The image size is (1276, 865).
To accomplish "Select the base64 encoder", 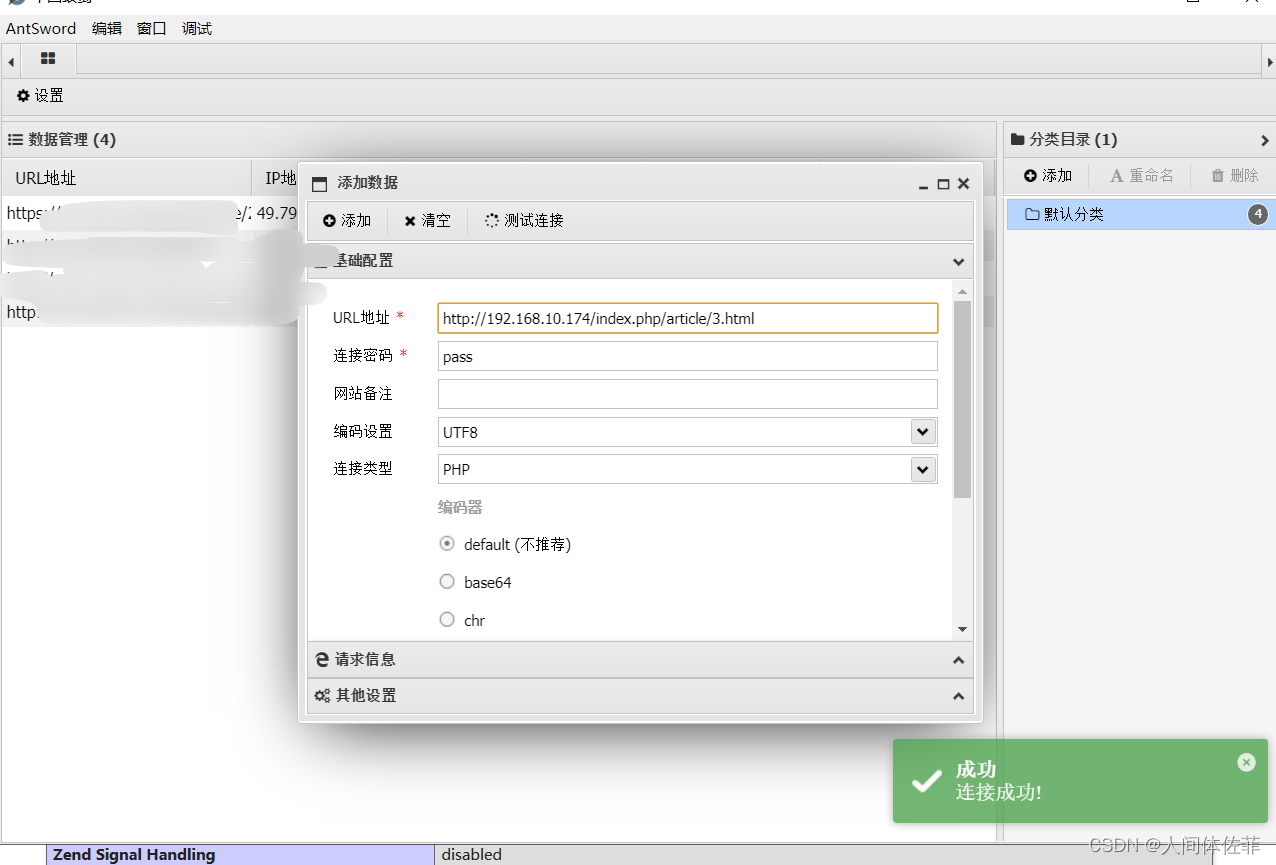I will 447,581.
